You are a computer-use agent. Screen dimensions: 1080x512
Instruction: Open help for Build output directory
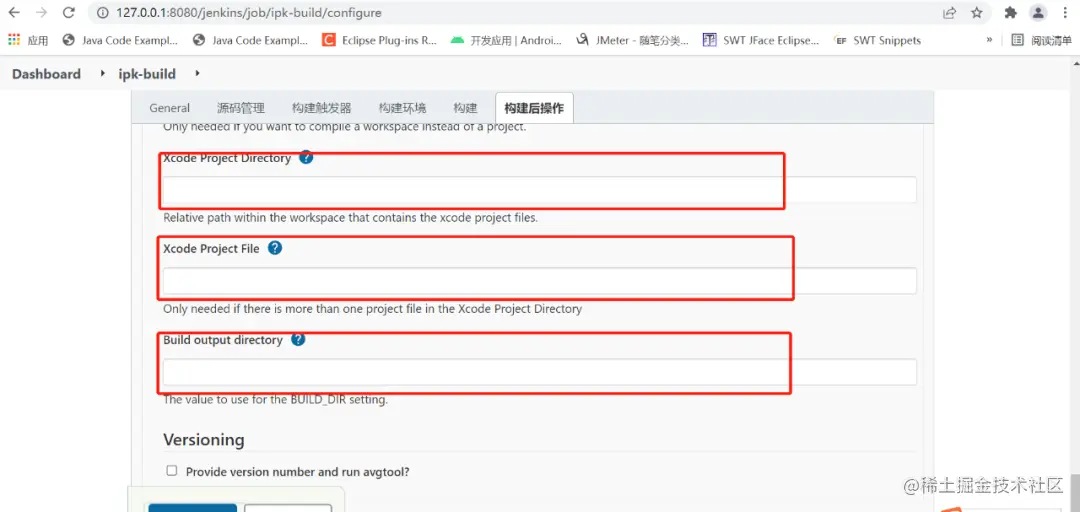pyautogui.click(x=298, y=339)
